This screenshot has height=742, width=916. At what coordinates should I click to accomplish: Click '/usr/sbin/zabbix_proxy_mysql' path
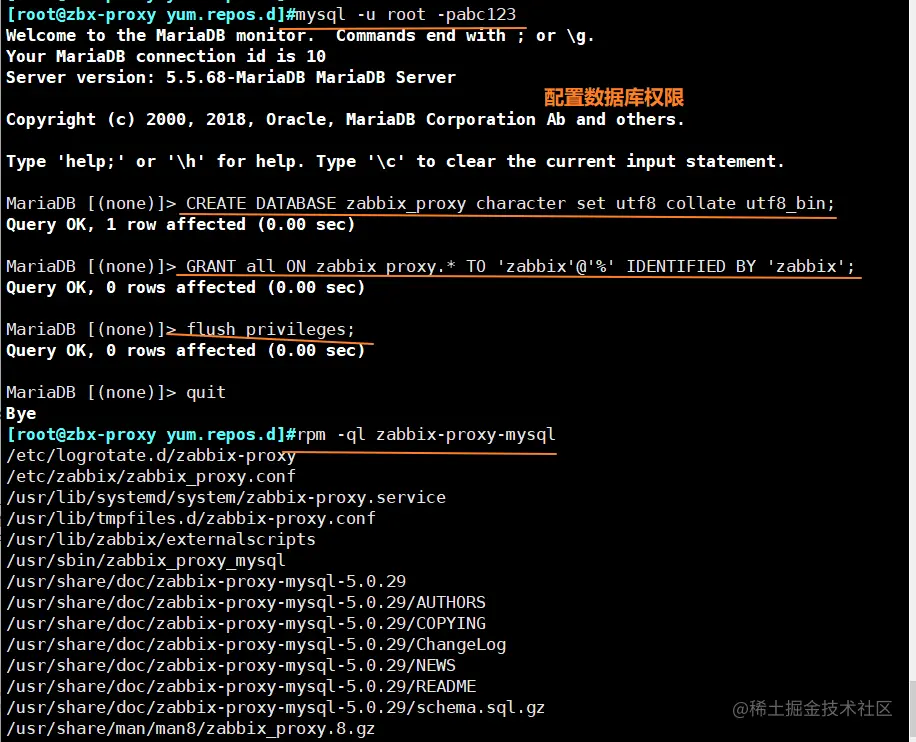pos(145,560)
